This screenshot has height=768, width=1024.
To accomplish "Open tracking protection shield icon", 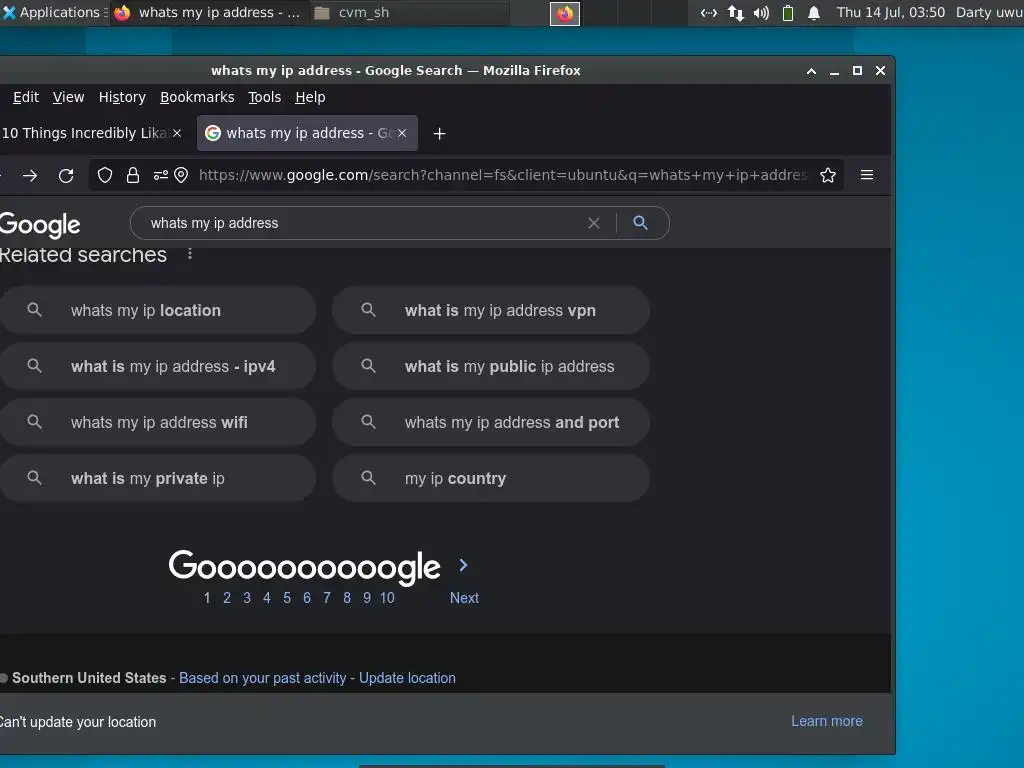I will (x=105, y=175).
